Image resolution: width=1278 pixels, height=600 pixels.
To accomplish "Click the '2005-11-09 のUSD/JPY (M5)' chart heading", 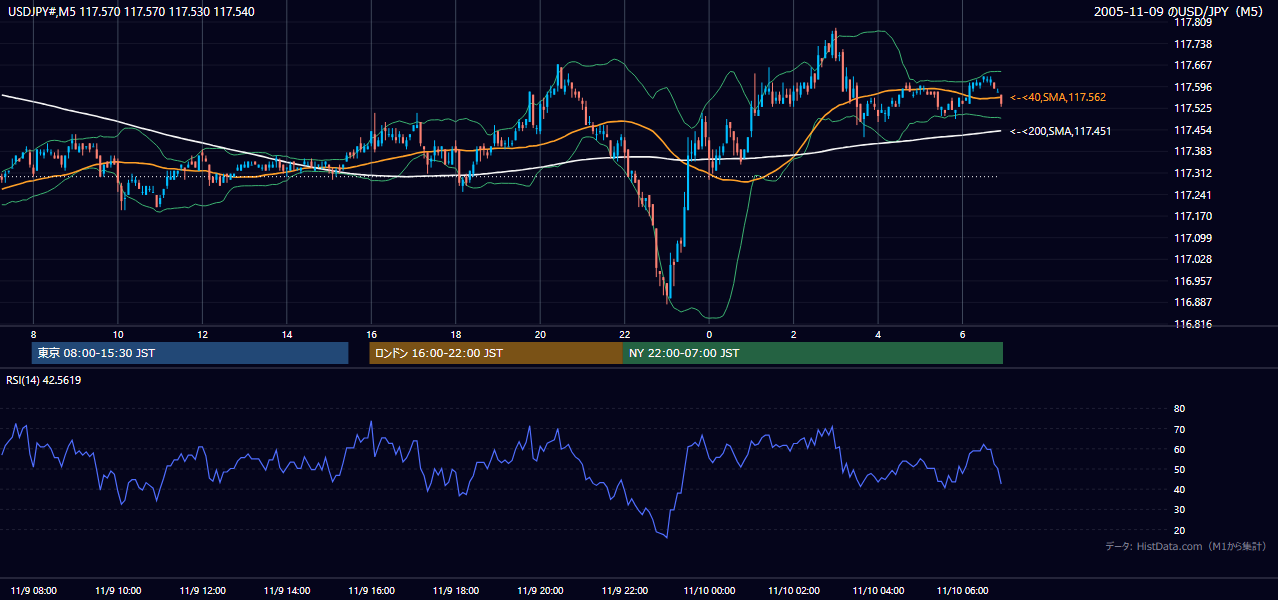I will click(x=1181, y=12).
